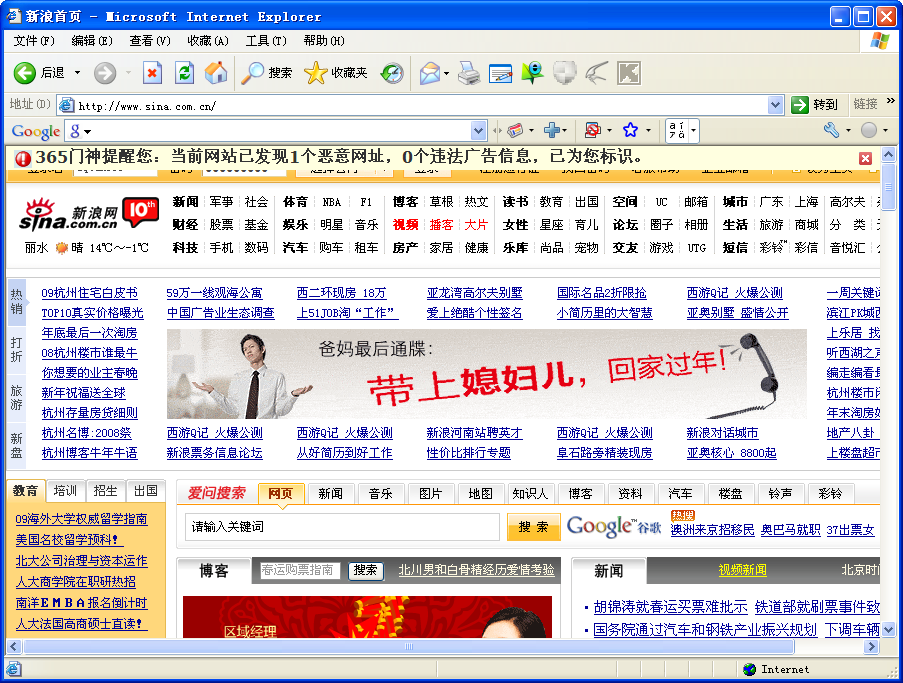
Task: Open the Google toolbar search box dropdown
Action: tap(477, 131)
